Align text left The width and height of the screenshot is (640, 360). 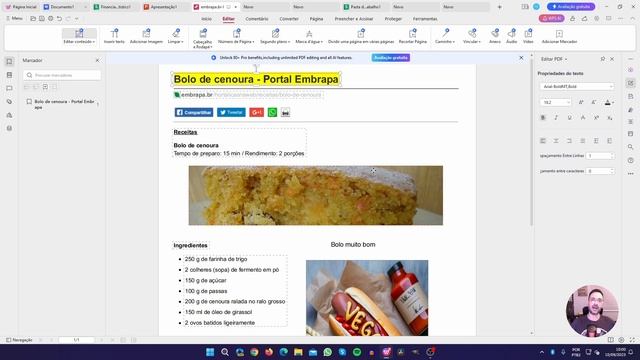(543, 141)
